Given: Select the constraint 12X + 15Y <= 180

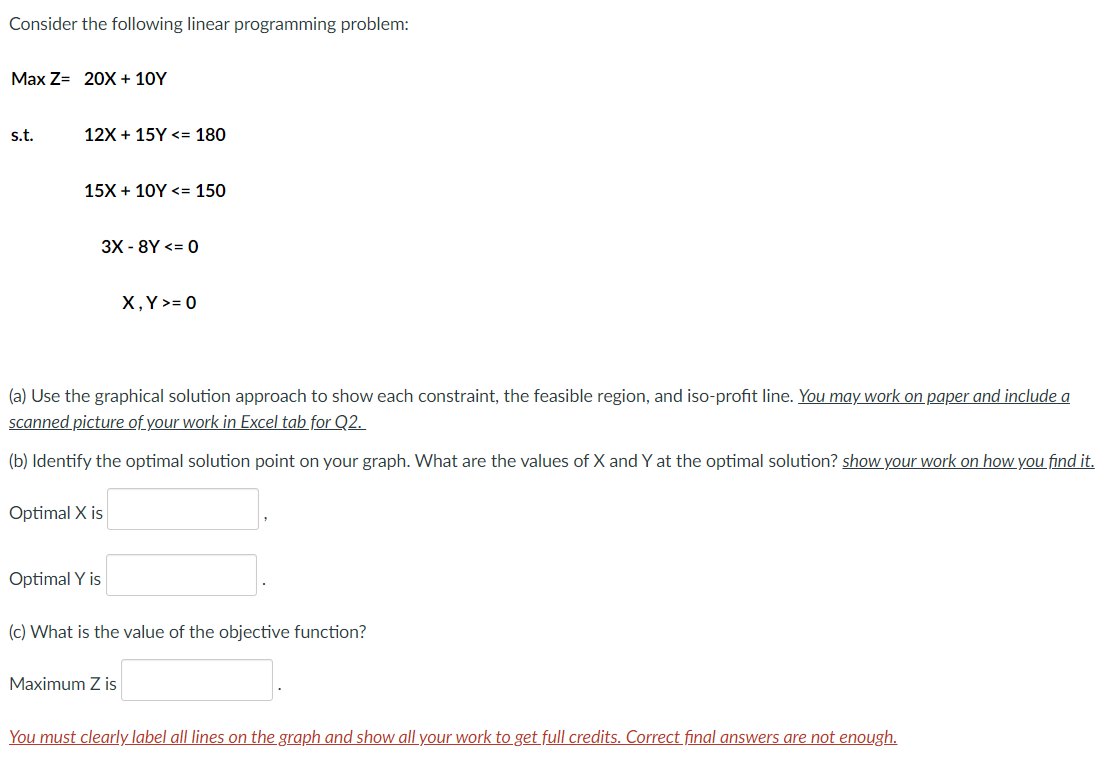Looking at the screenshot, I should (154, 134).
